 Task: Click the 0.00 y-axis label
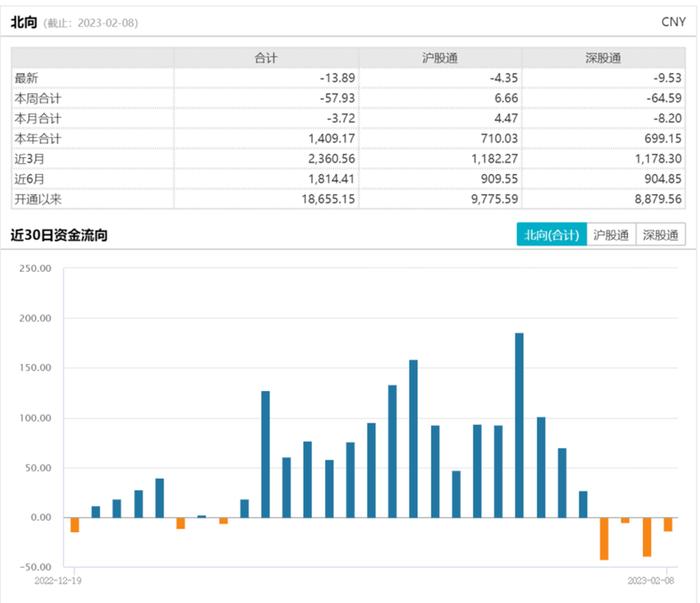(41, 517)
